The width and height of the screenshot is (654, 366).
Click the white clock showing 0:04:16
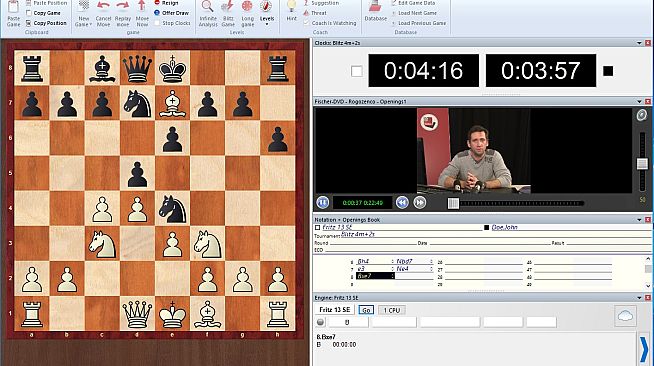(423, 70)
